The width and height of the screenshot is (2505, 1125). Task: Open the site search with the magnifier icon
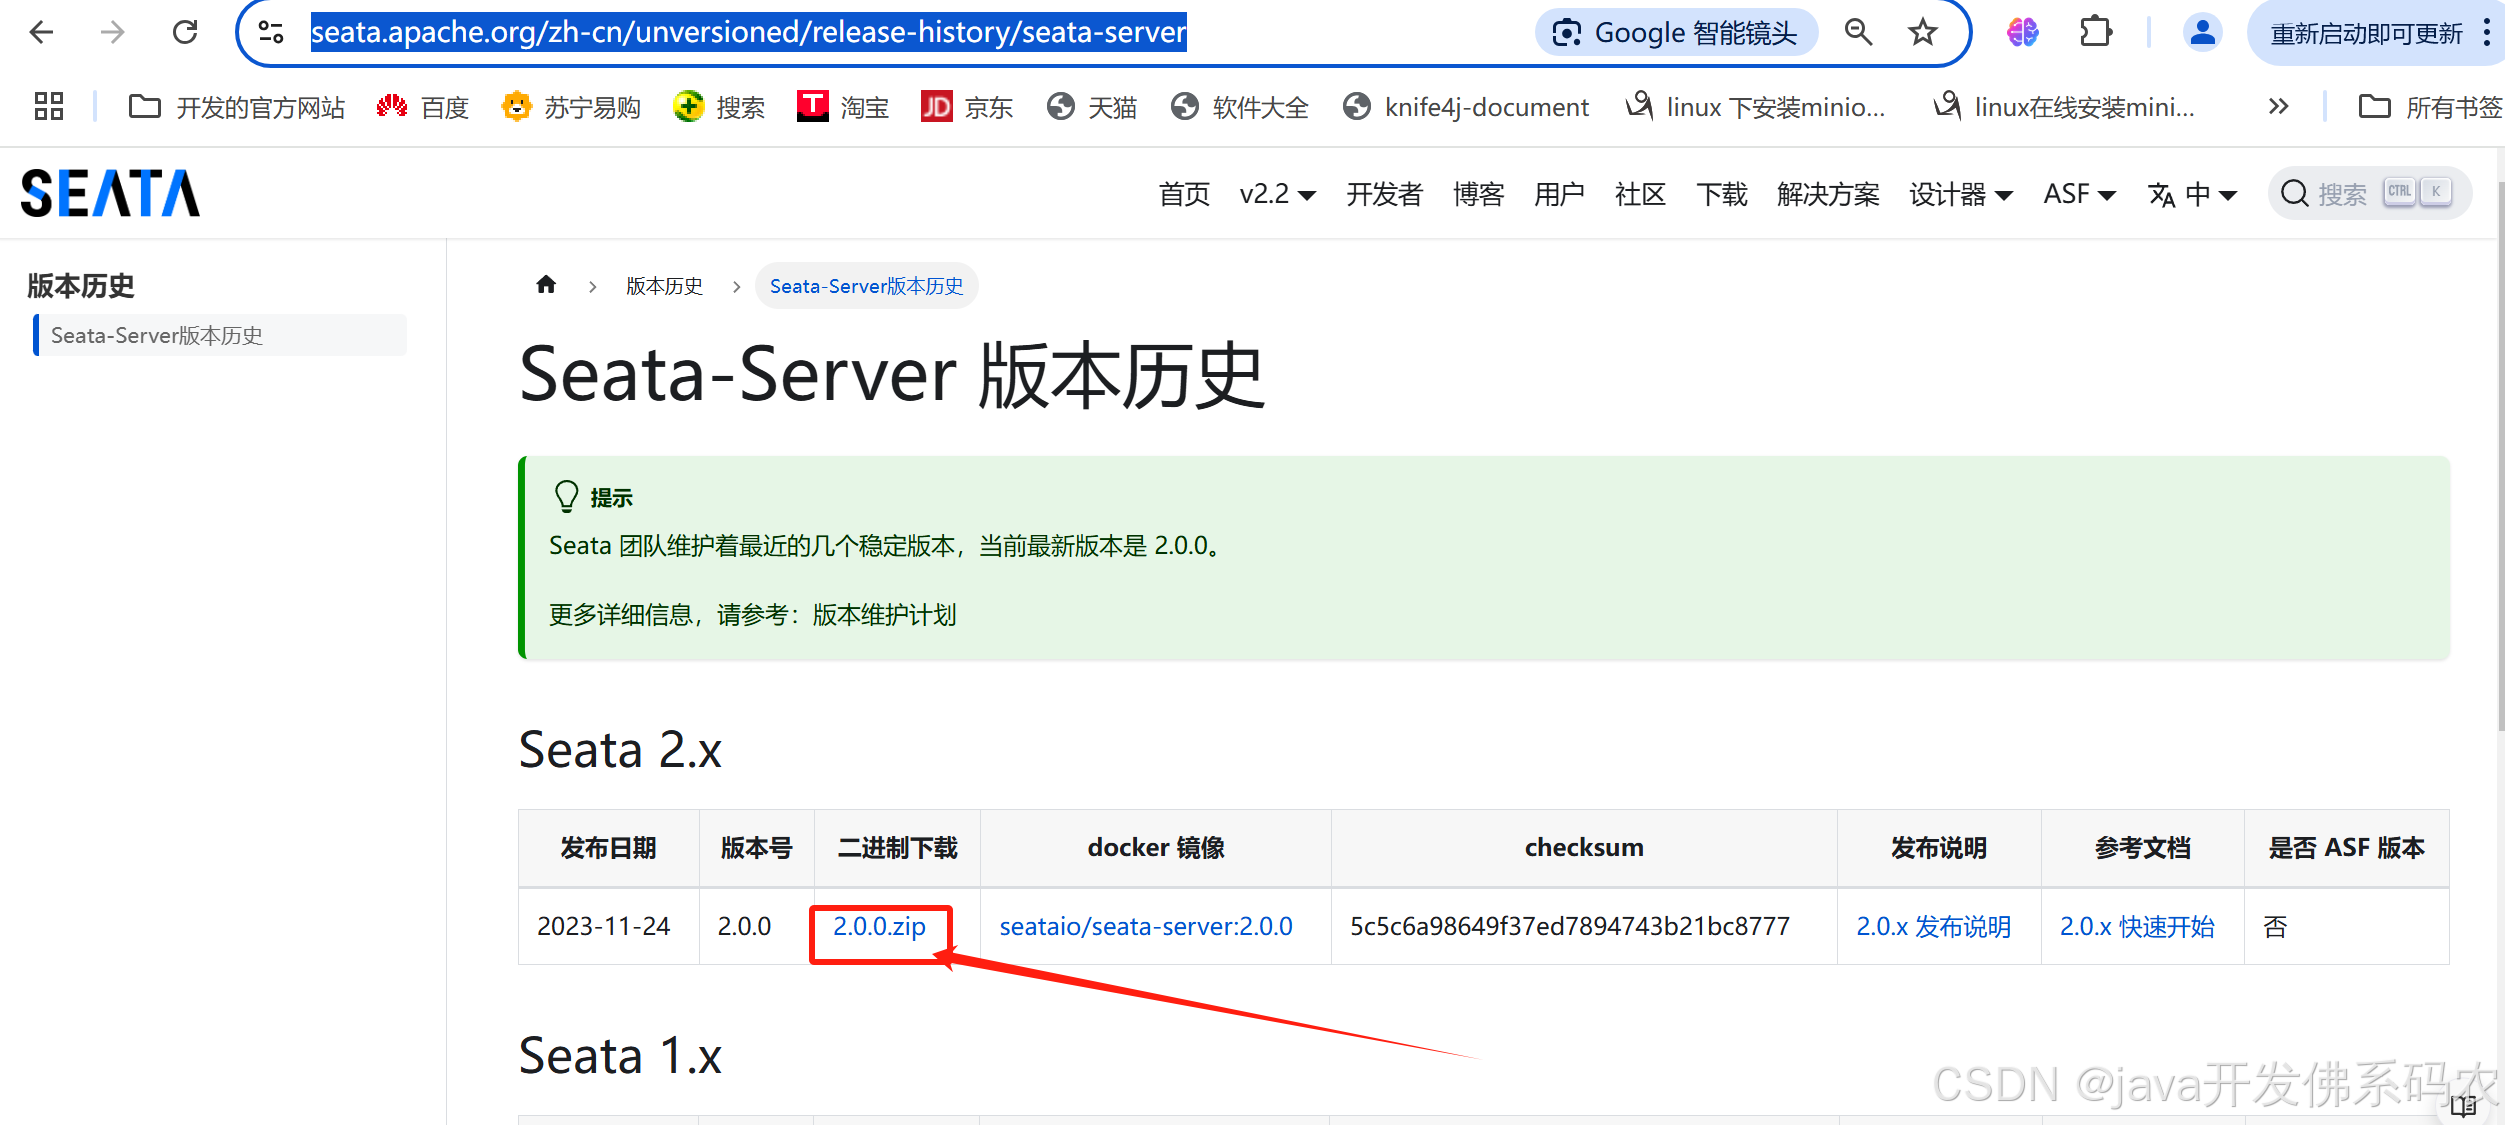pos(2294,193)
